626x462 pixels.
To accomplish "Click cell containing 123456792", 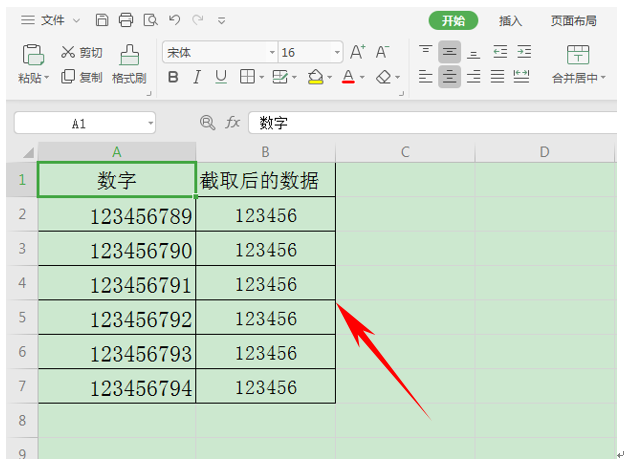I will 117,317.
